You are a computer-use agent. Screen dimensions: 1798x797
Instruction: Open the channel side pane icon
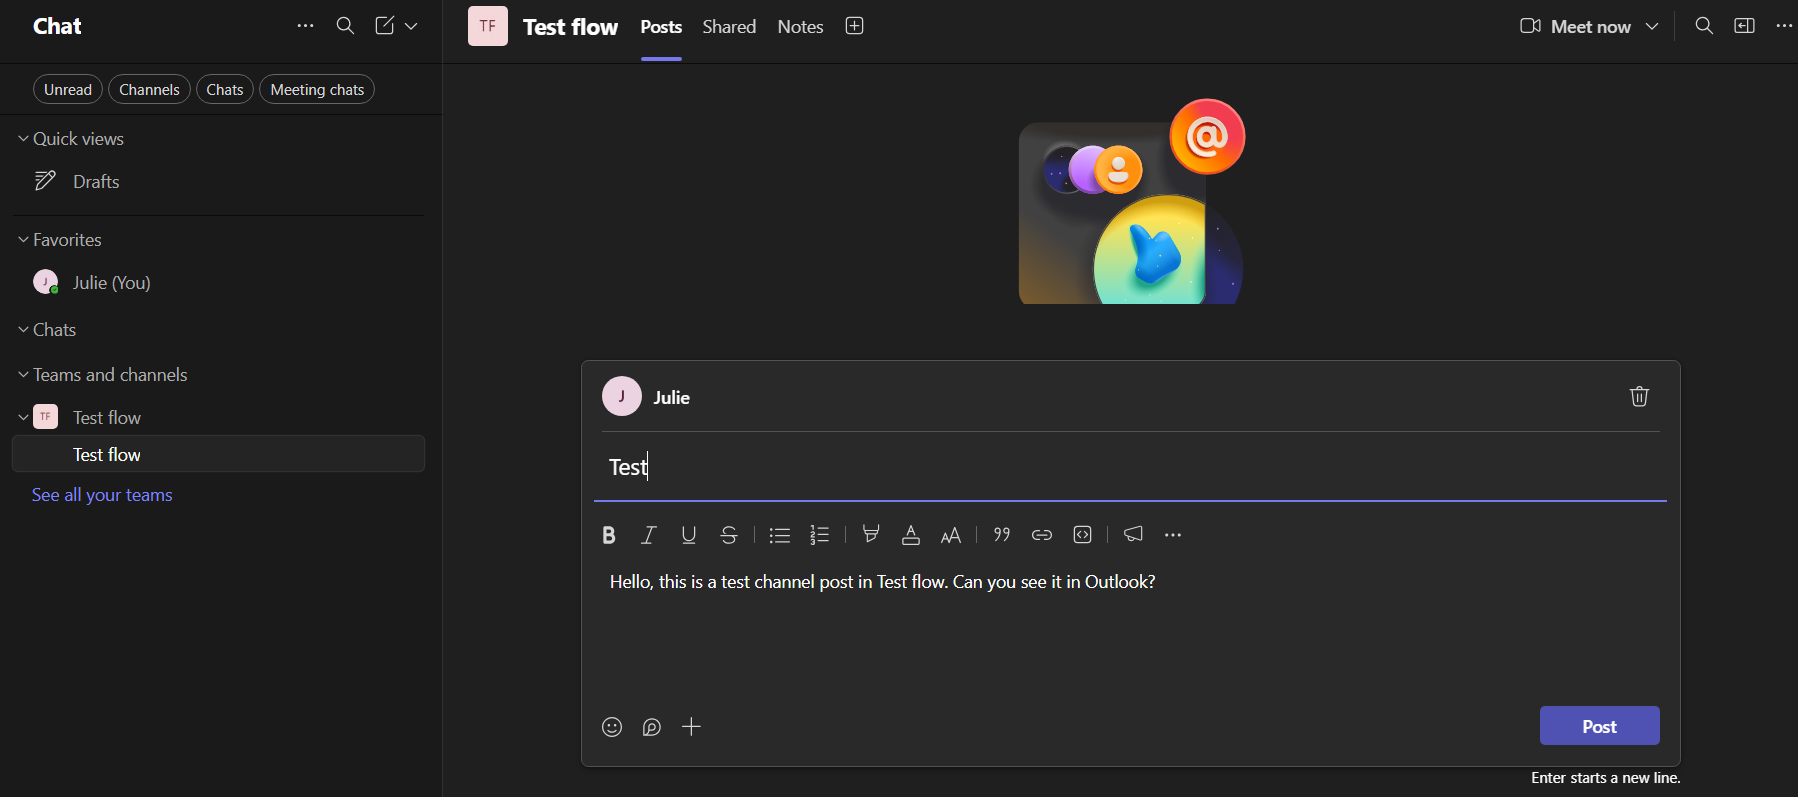point(1744,26)
